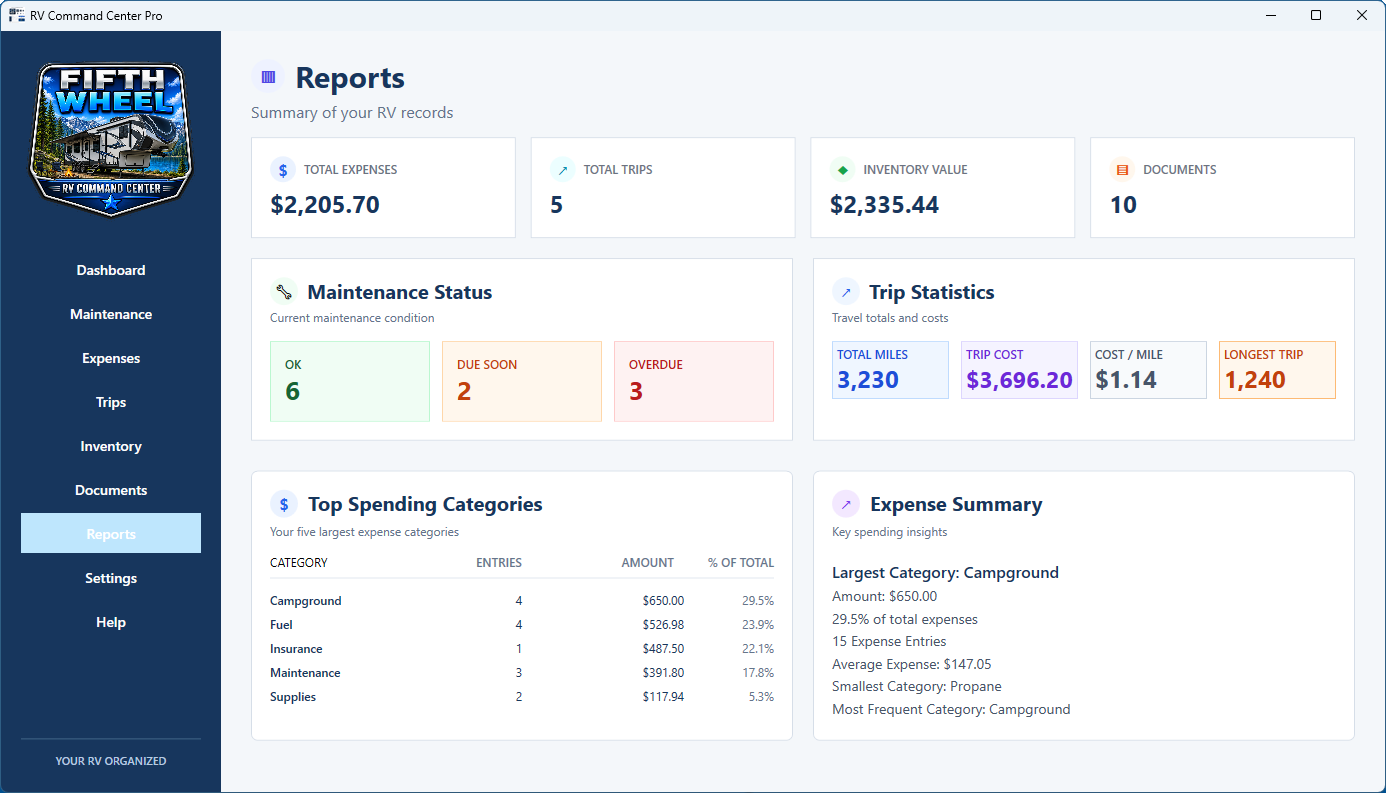This screenshot has width=1386, height=793.
Task: Click the Fifth Wheel logo image
Action: (x=111, y=139)
